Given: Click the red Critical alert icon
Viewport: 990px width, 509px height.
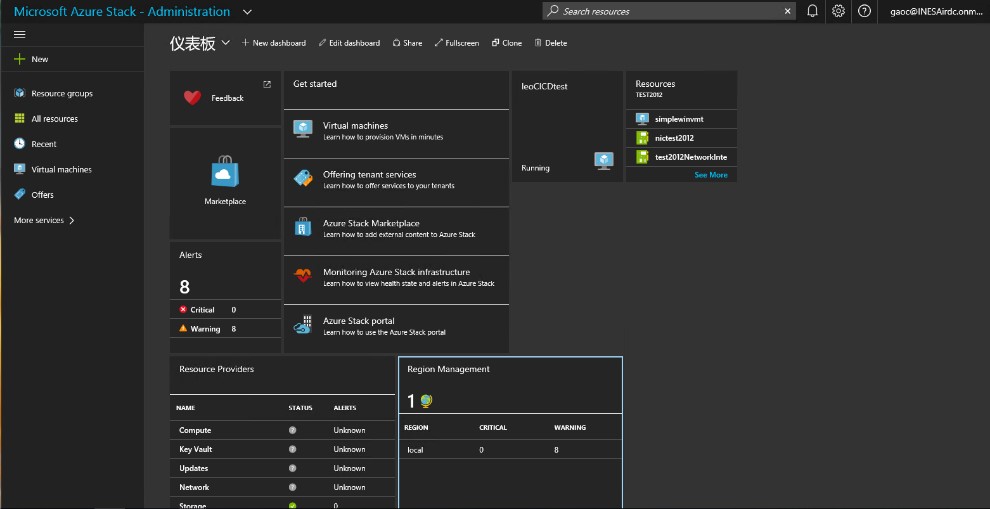Looking at the screenshot, I should pyautogui.click(x=183, y=309).
